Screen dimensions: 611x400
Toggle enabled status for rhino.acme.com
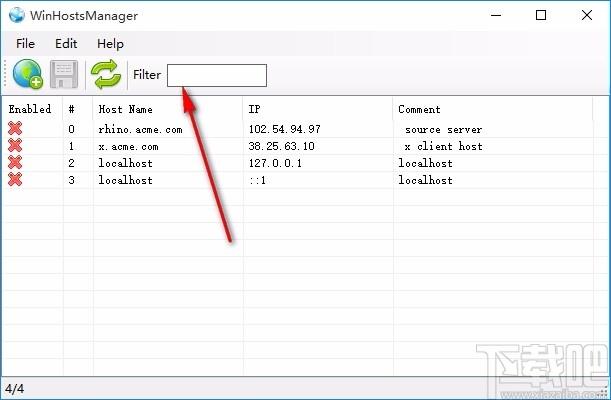point(15,128)
